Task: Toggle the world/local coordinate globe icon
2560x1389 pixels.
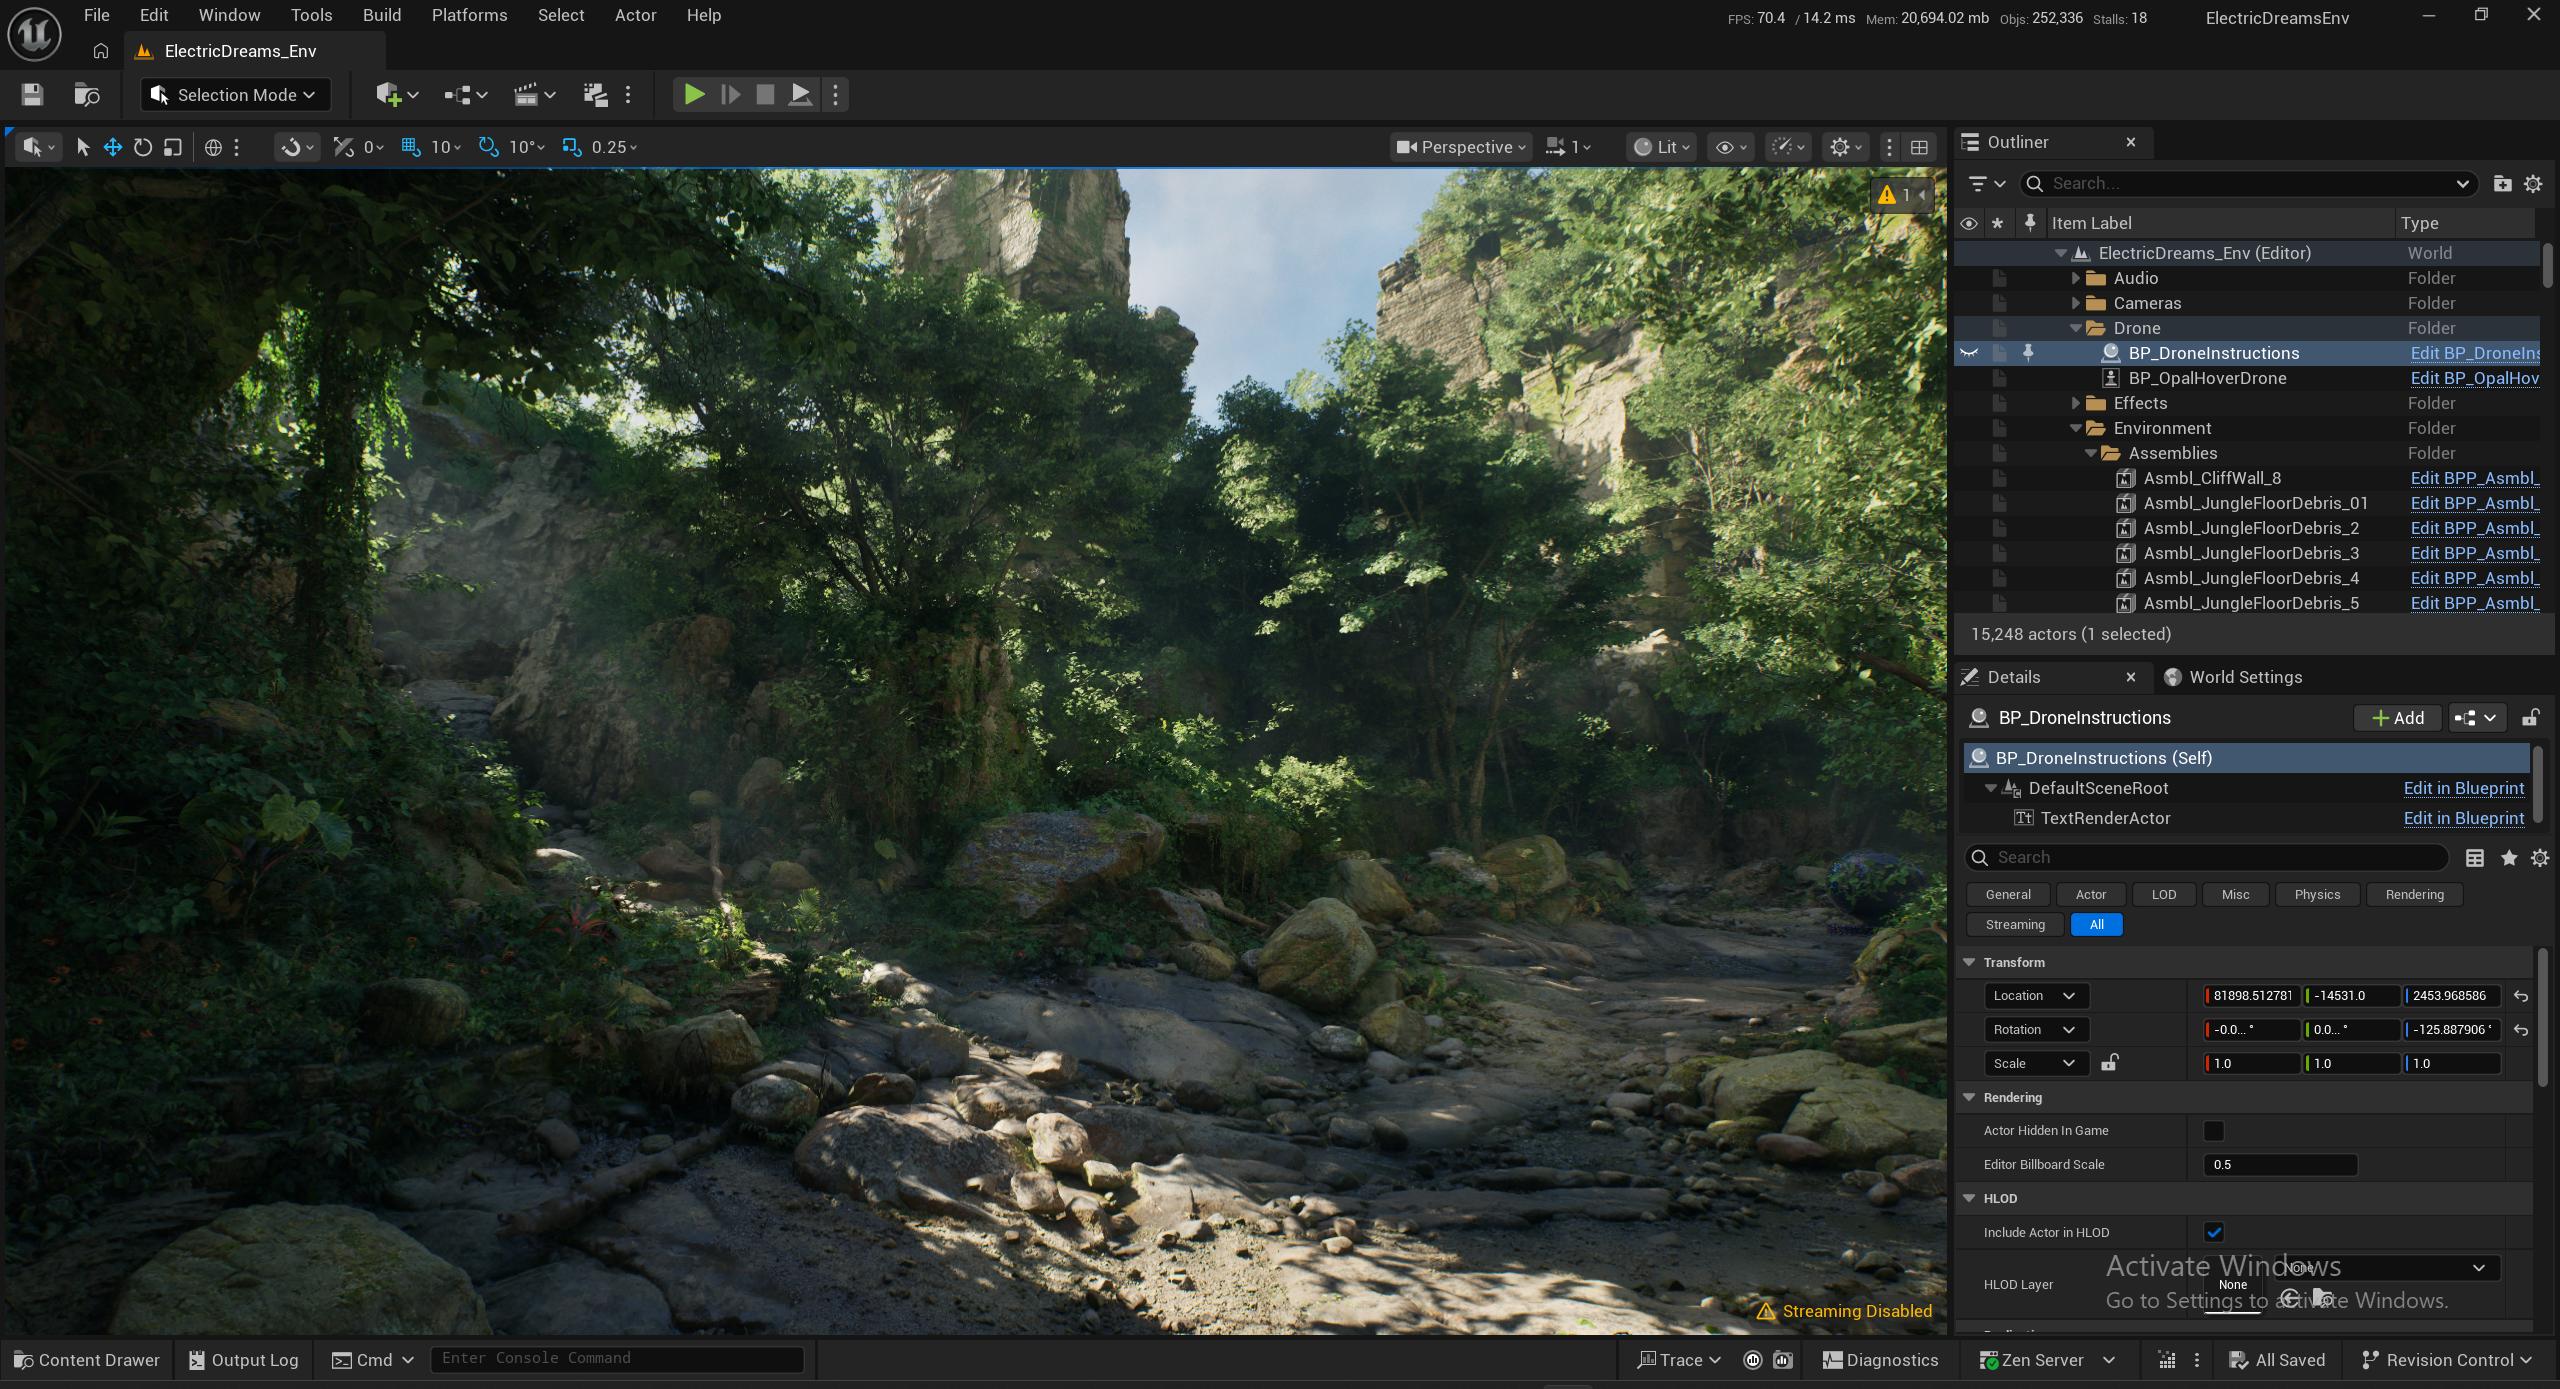Action: click(x=213, y=147)
